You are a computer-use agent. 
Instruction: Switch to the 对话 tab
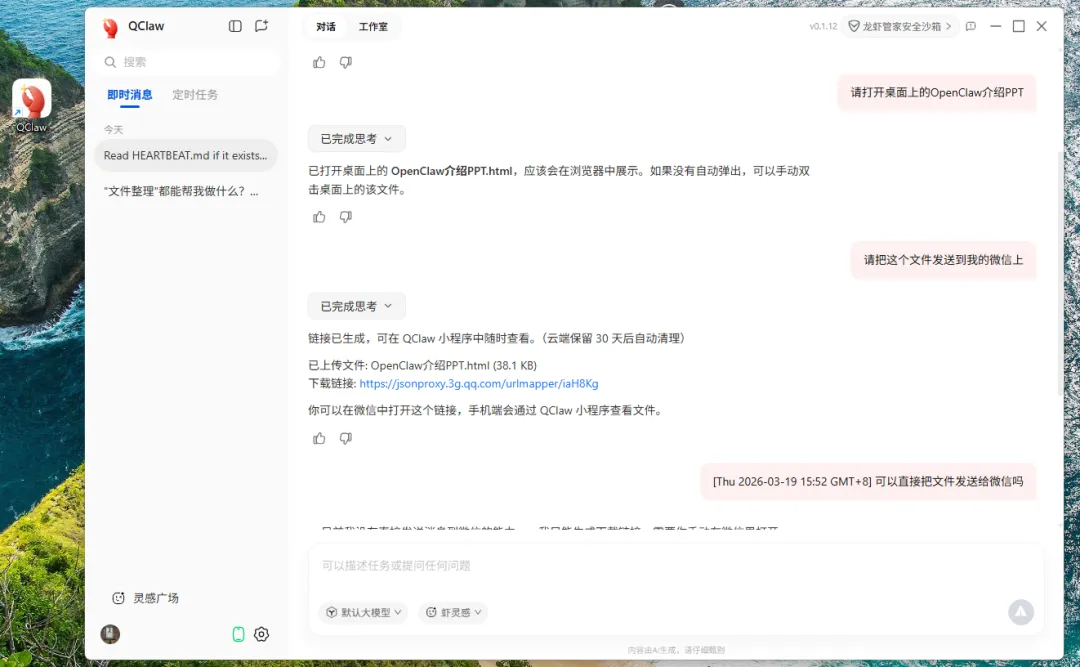tap(326, 27)
